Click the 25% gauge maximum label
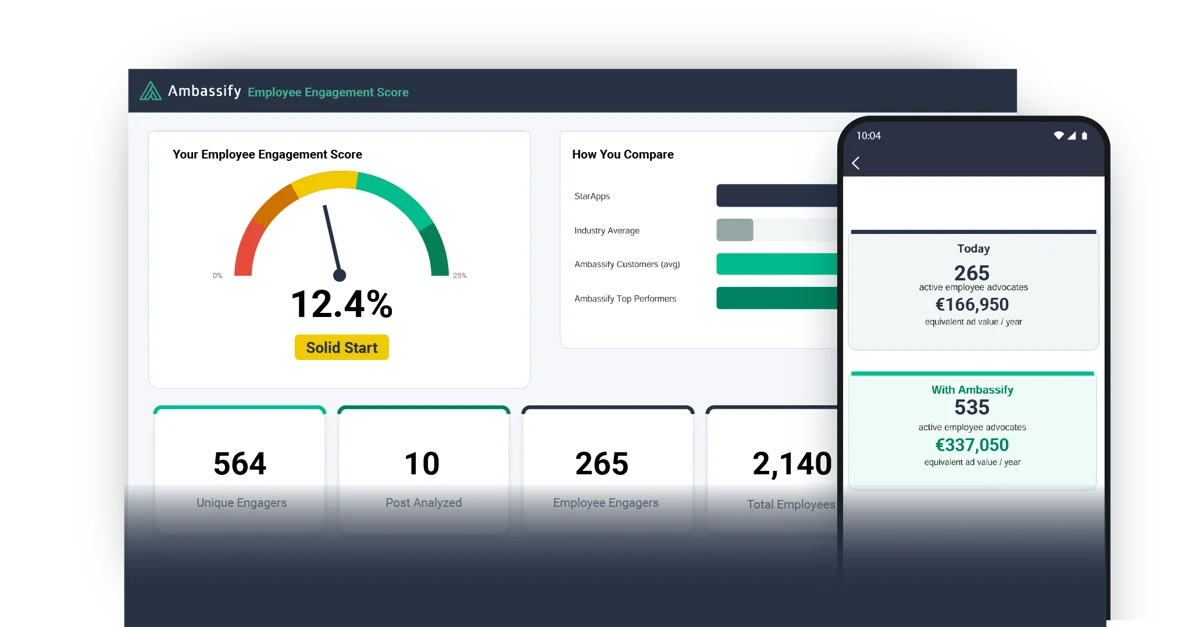Image resolution: width=1200 pixels, height=627 pixels. (460, 276)
